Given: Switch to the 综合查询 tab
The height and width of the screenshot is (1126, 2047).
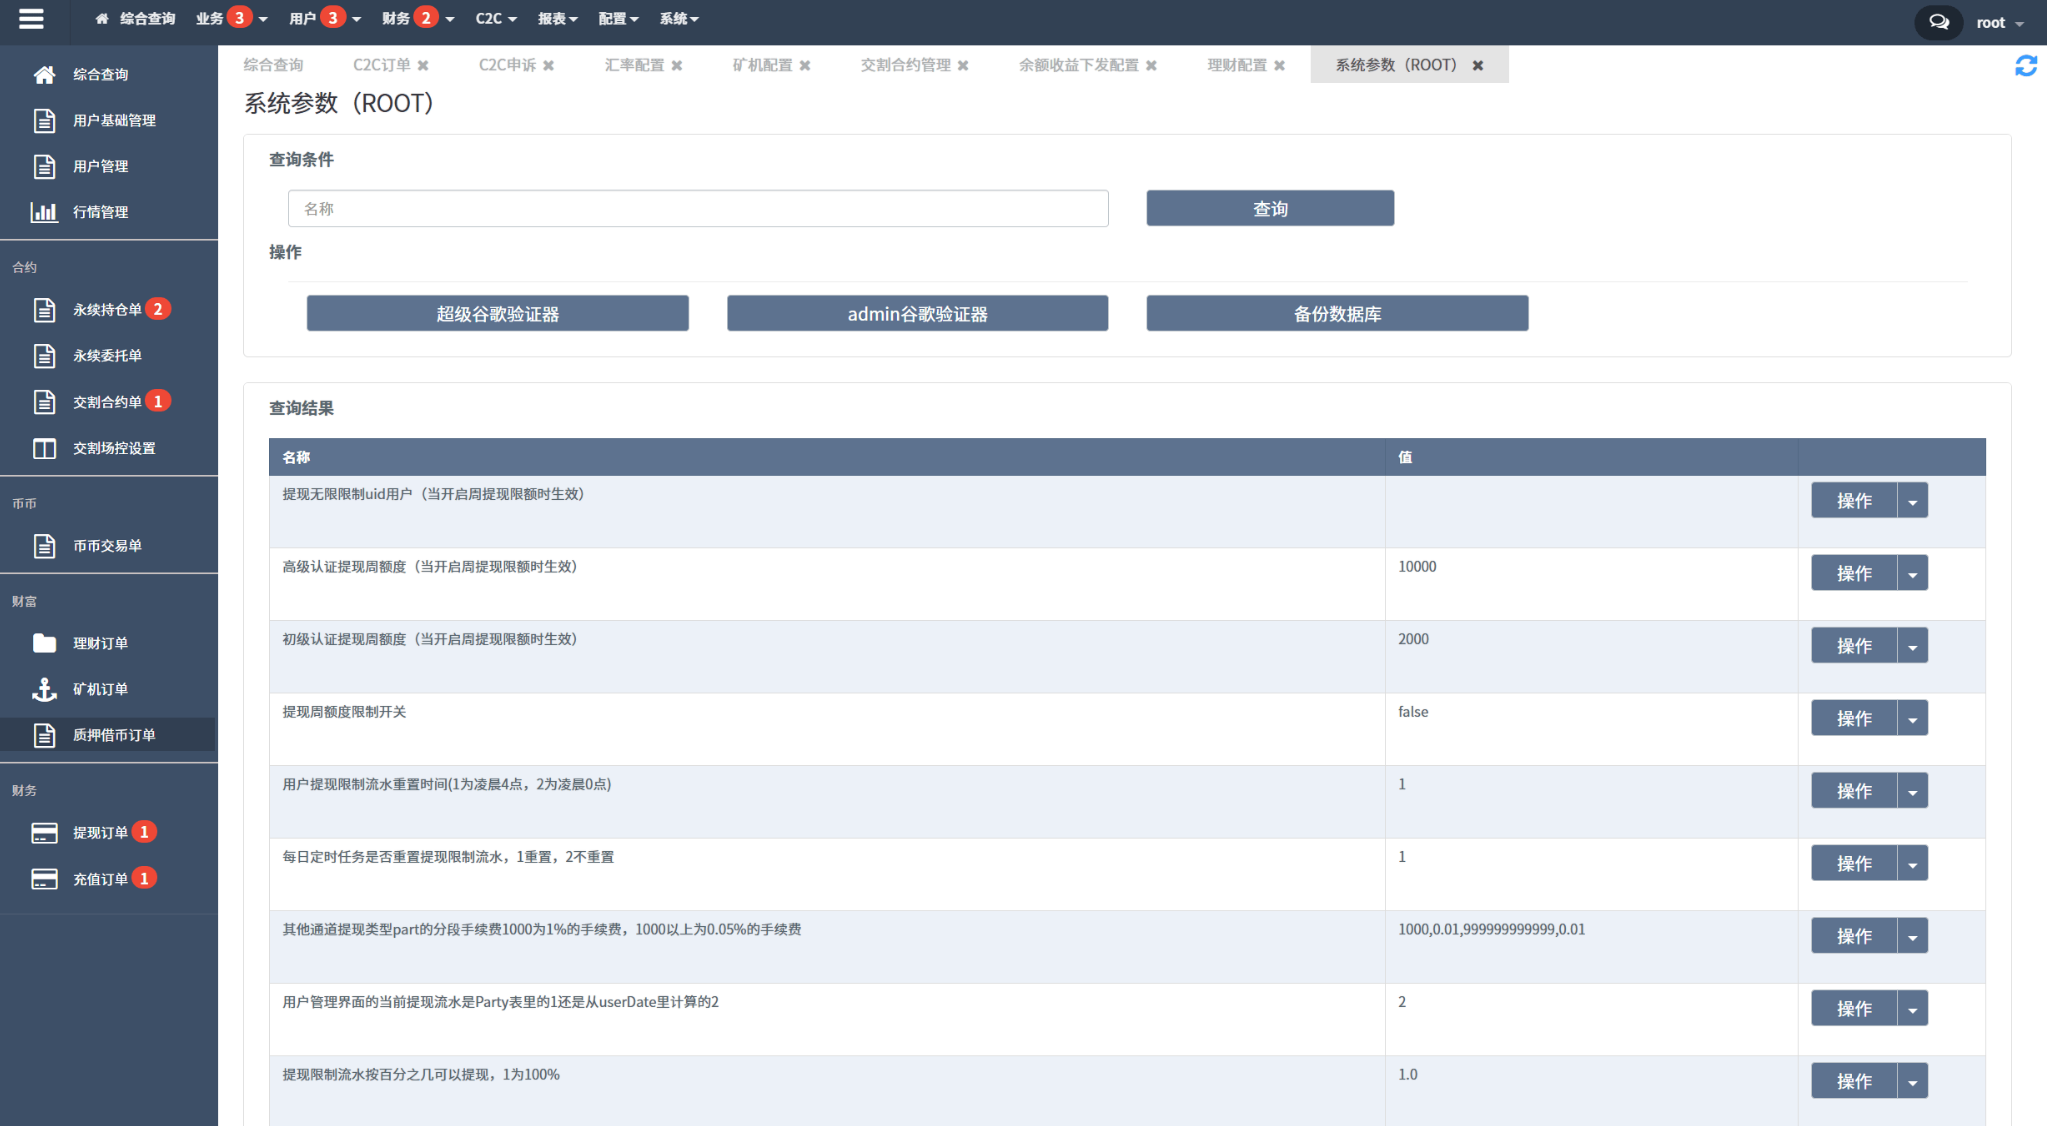Looking at the screenshot, I should [x=273, y=65].
